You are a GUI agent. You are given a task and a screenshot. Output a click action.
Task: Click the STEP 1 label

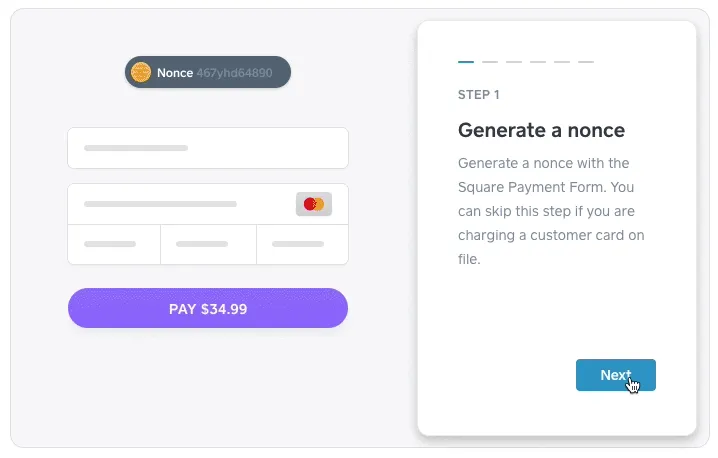pyautogui.click(x=479, y=95)
